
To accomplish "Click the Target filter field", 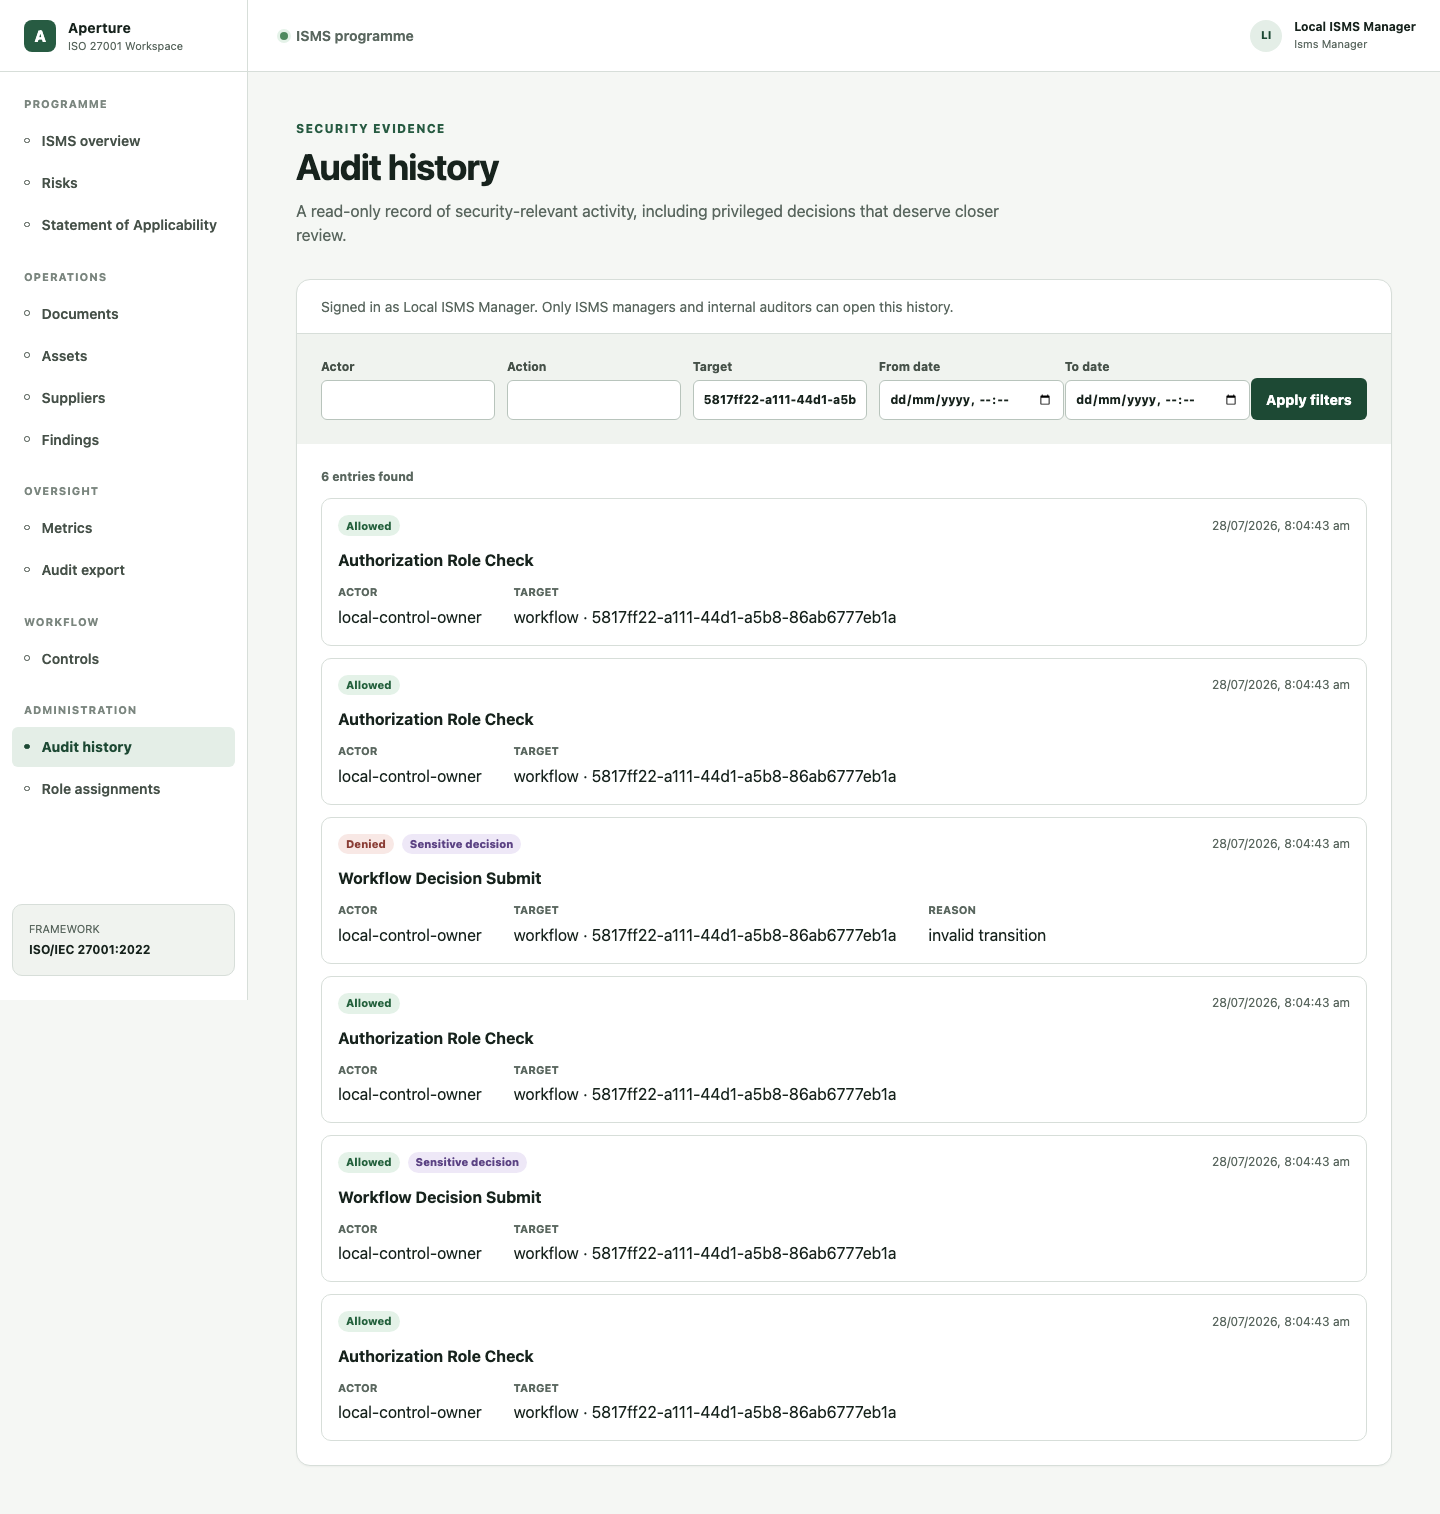I will point(780,400).
